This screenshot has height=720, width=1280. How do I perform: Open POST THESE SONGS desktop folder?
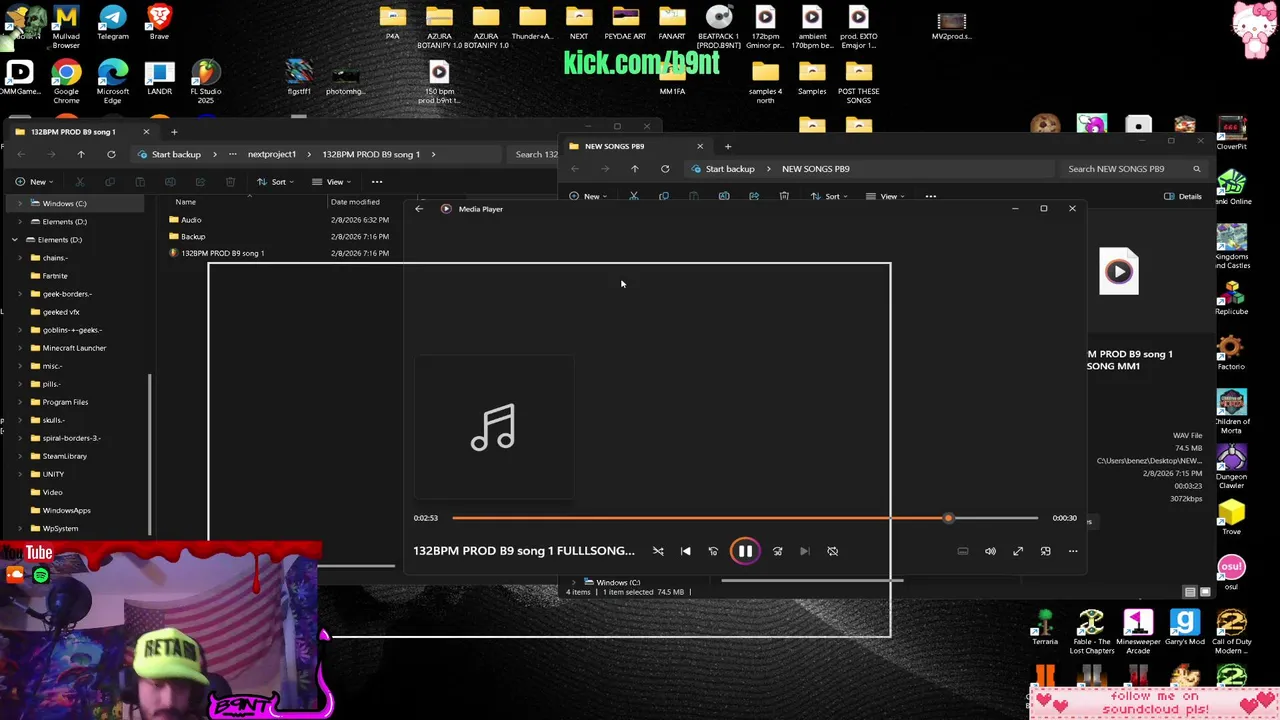point(858,82)
